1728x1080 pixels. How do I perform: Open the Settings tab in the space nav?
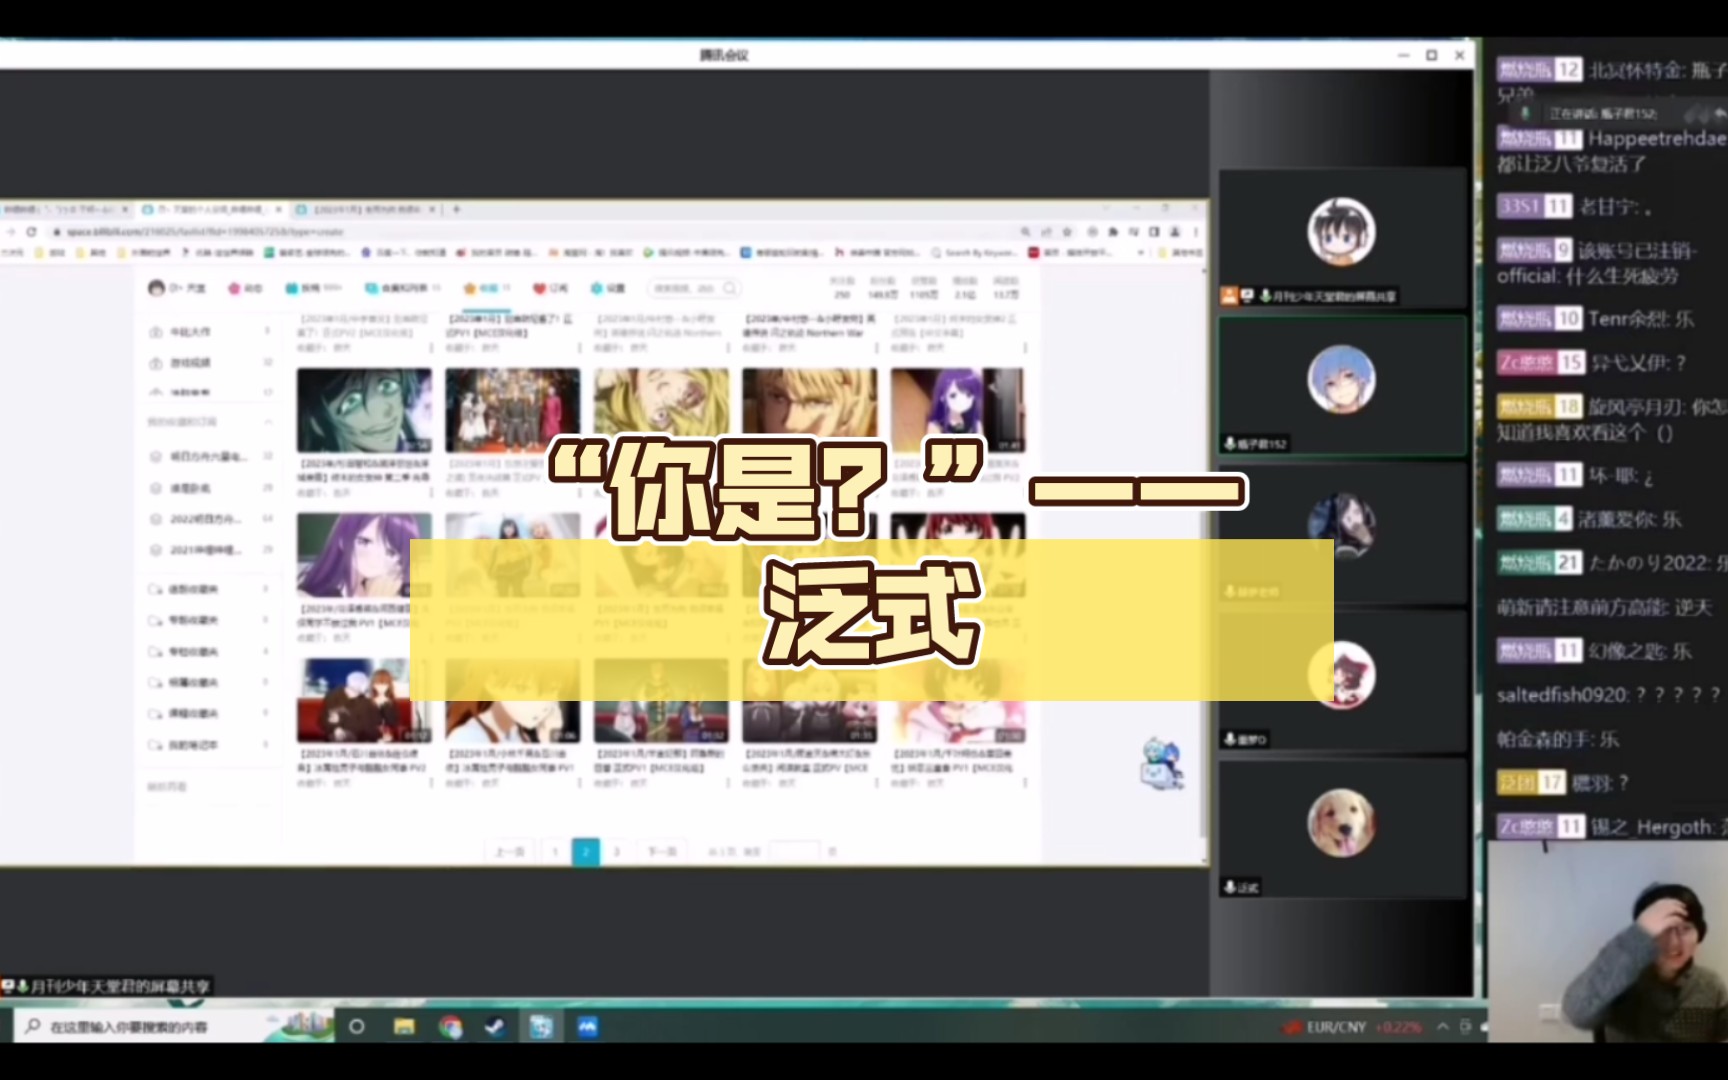(x=608, y=288)
